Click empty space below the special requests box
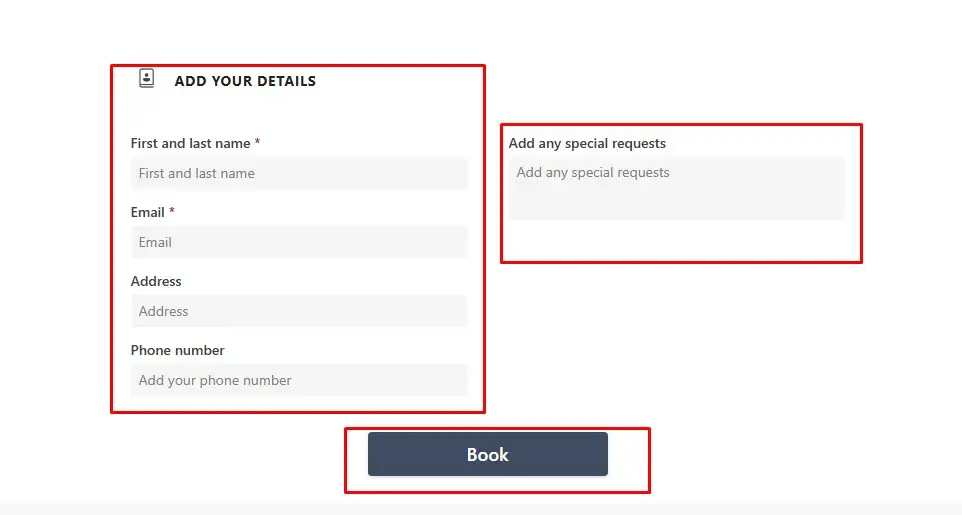The width and height of the screenshot is (962, 515). tap(677, 240)
